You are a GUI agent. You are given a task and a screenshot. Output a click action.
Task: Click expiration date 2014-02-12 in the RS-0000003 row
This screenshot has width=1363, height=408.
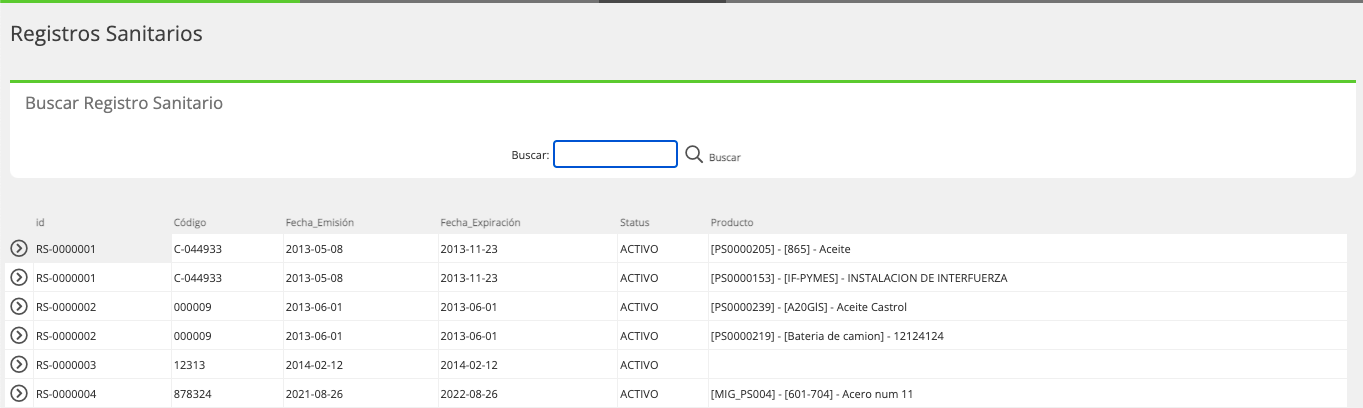[x=469, y=365]
